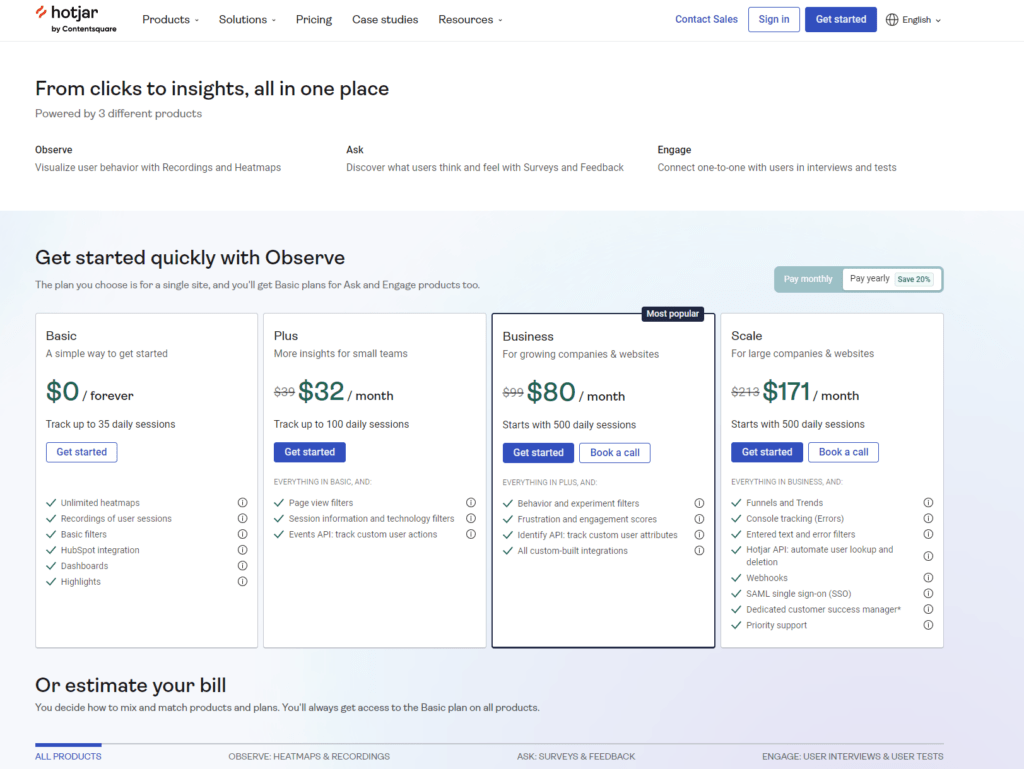
Task: Open info icon beside Webhooks
Action: [928, 578]
